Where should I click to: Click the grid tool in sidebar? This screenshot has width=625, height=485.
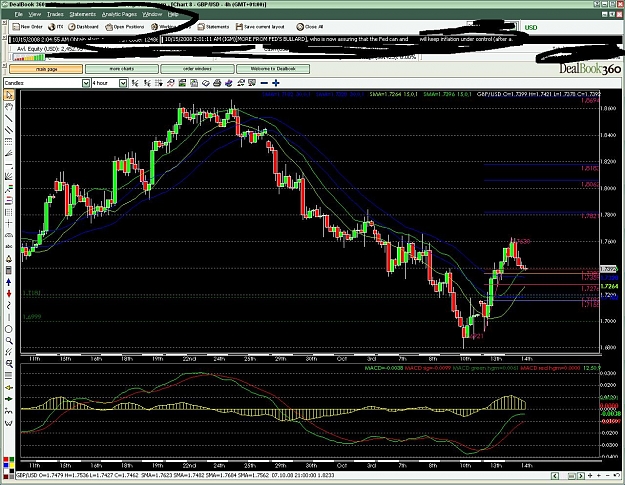pos(9,212)
